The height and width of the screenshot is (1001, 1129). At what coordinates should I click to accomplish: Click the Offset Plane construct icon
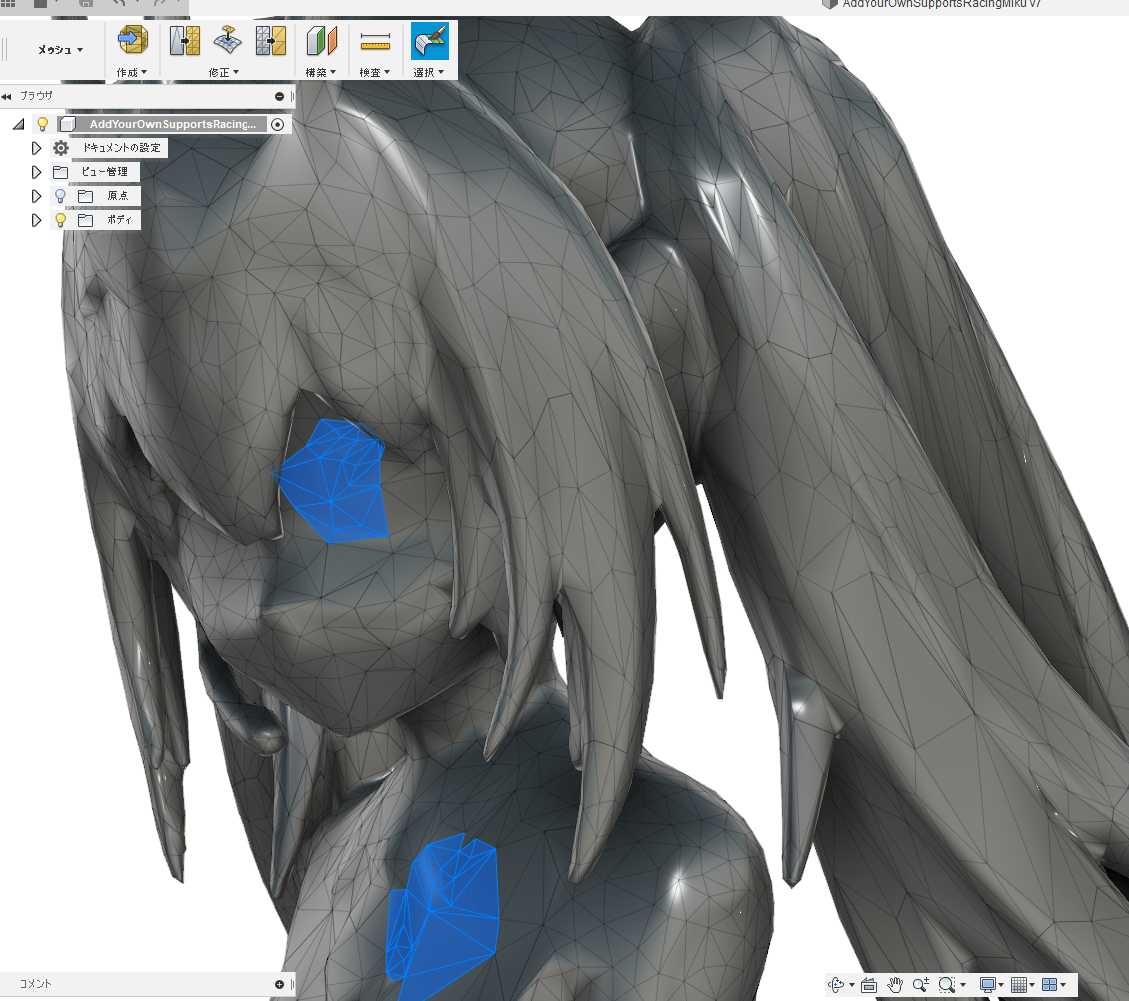(x=322, y=41)
